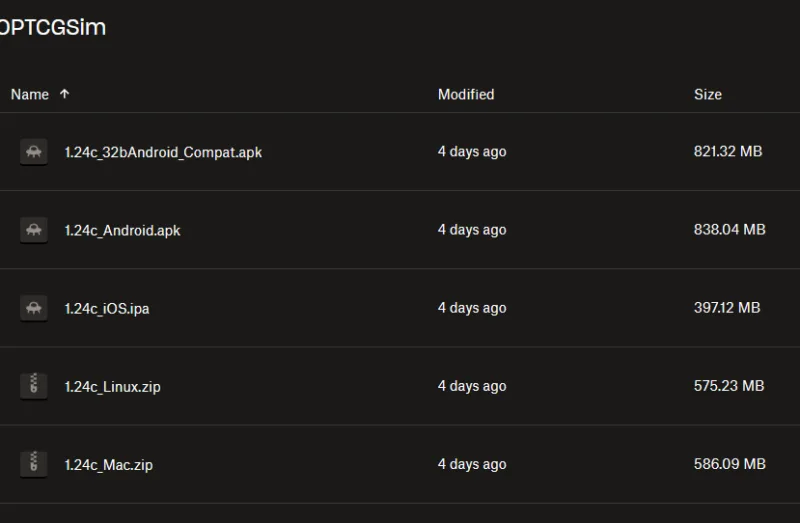Image resolution: width=800 pixels, height=523 pixels.
Task: Click 4 days ago for Linux.zip row
Action: tap(472, 386)
